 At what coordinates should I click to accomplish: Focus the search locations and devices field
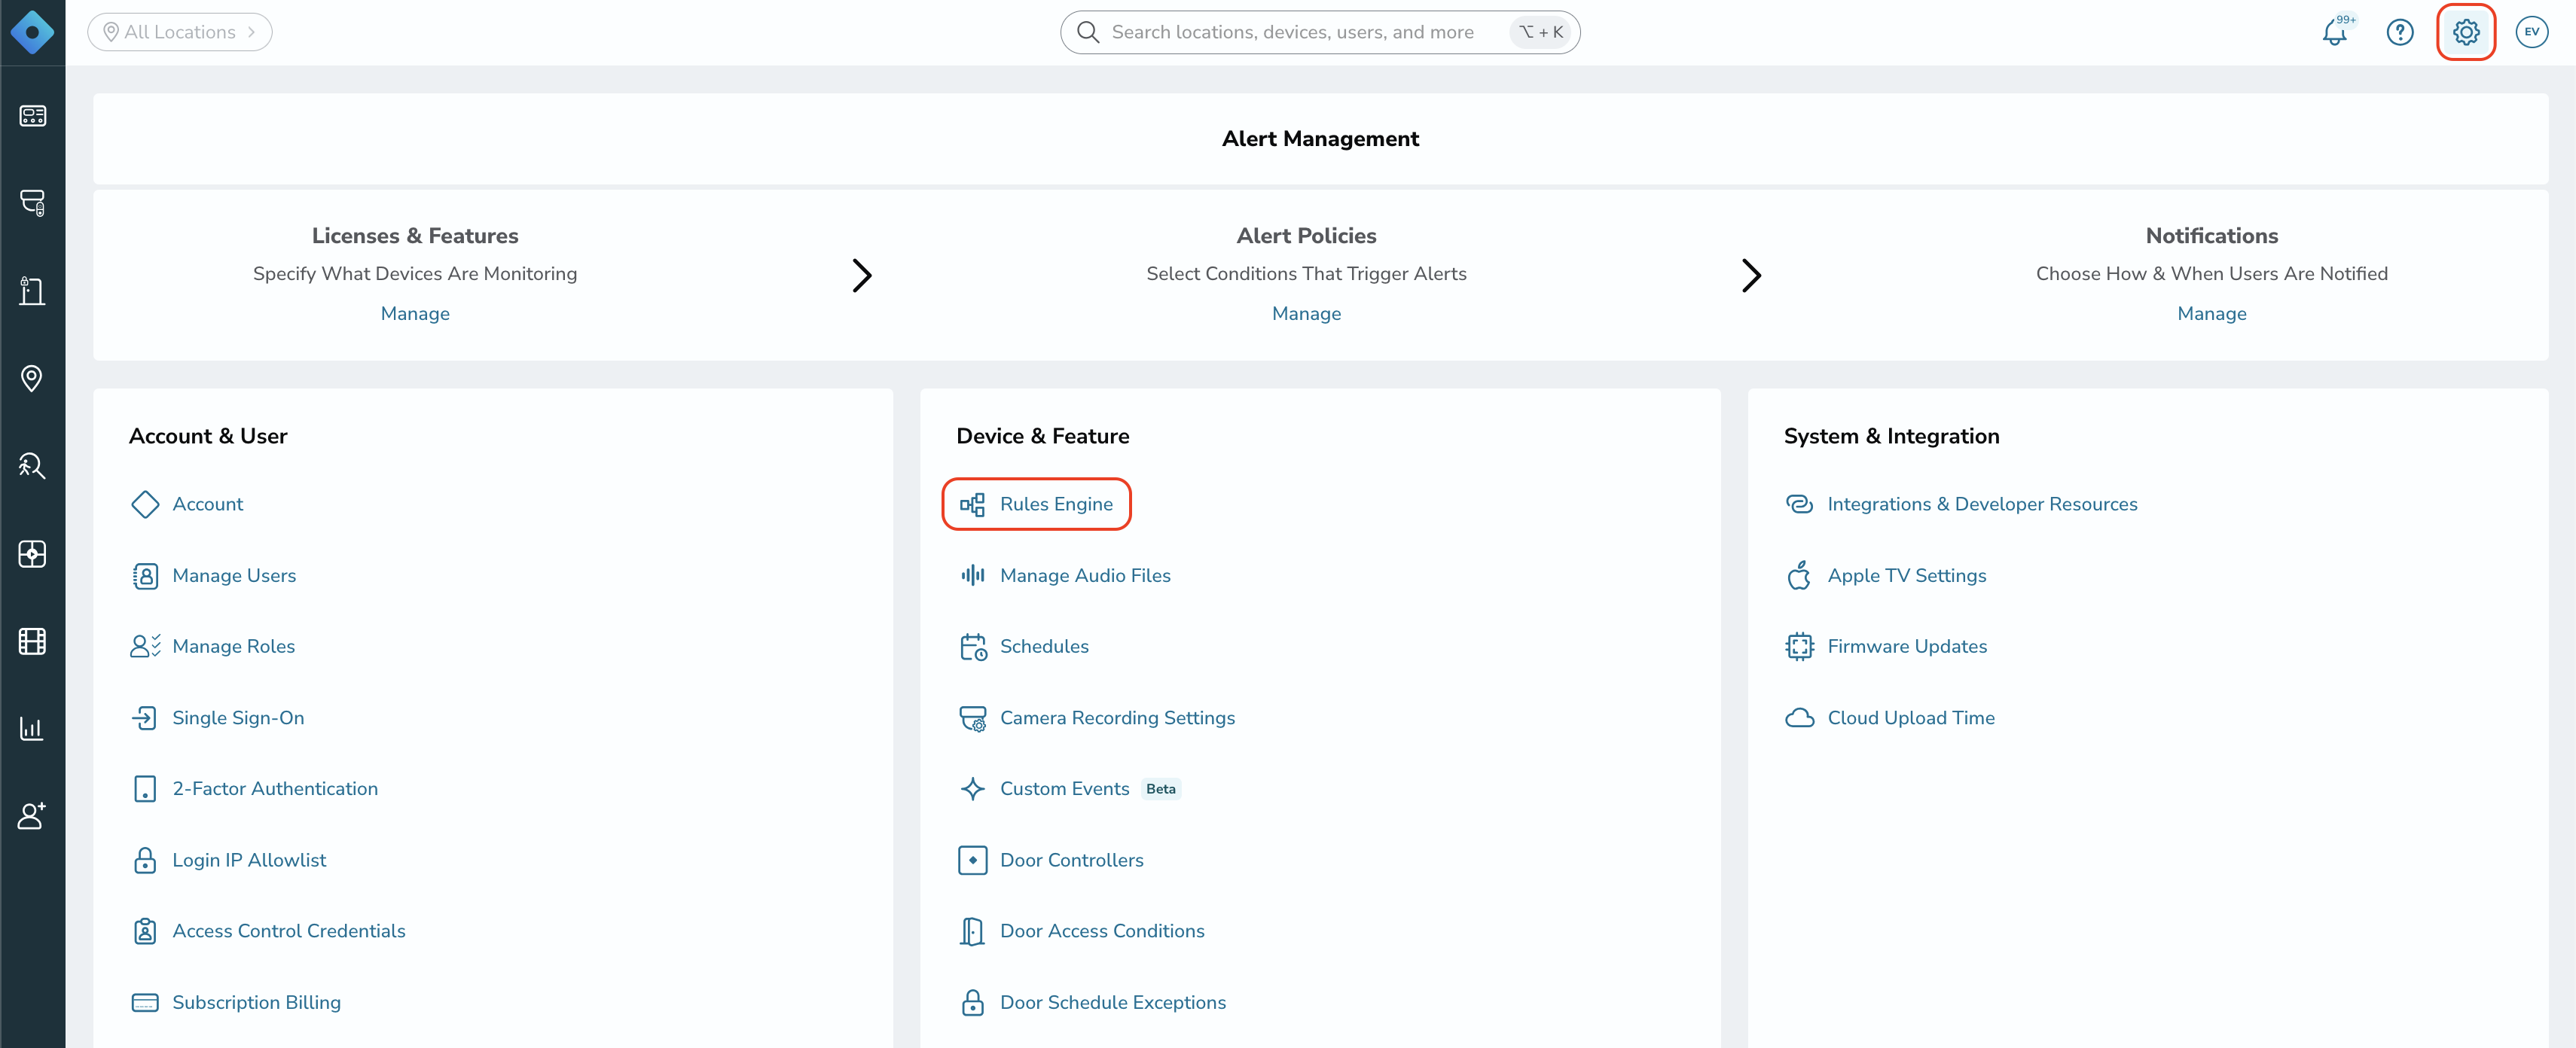pyautogui.click(x=1320, y=32)
